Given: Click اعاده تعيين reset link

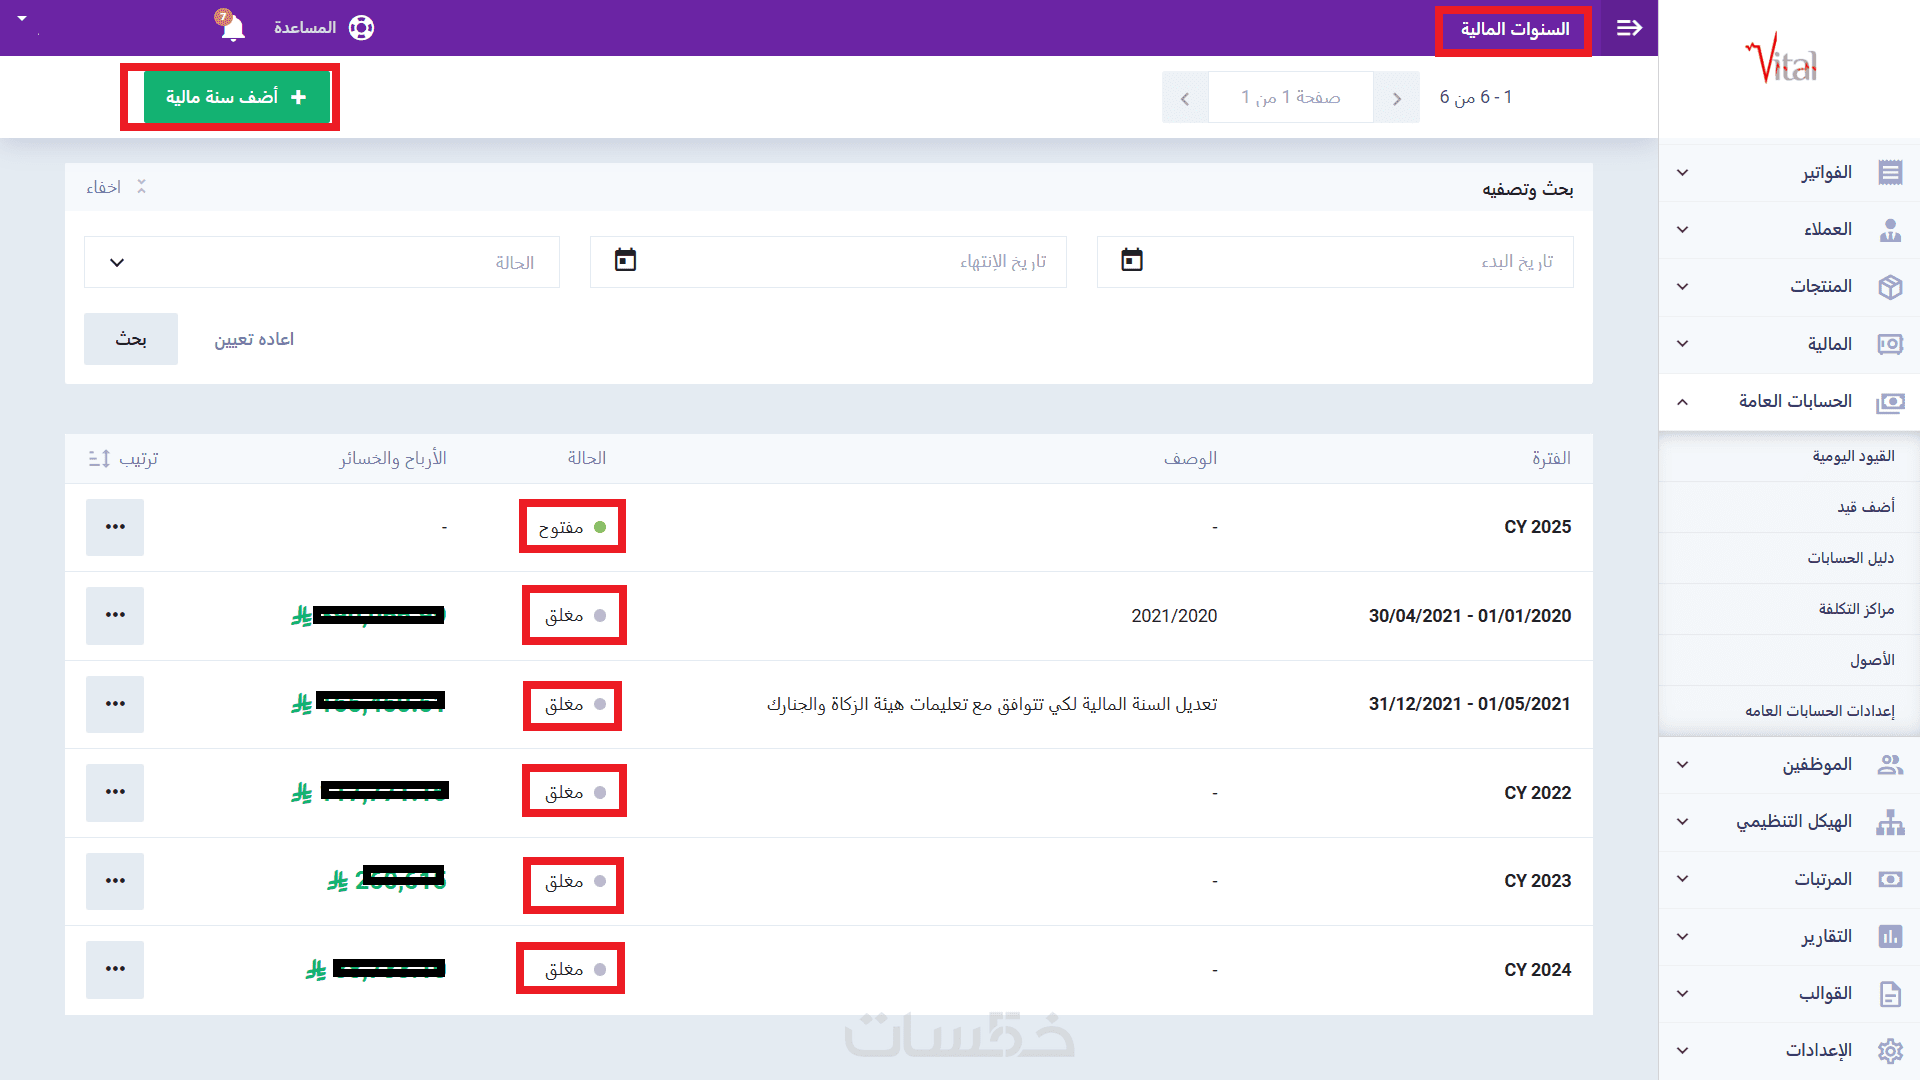Looking at the screenshot, I should pos(254,339).
